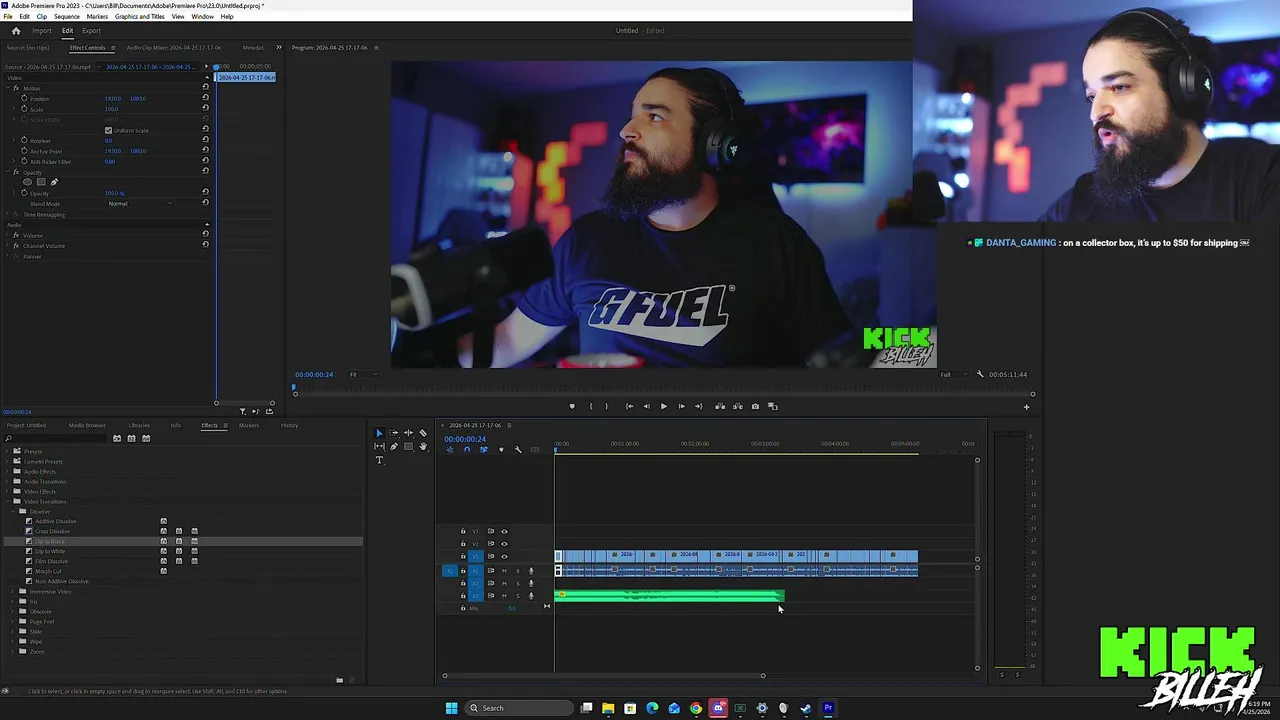Select the Hand tool

[423, 446]
